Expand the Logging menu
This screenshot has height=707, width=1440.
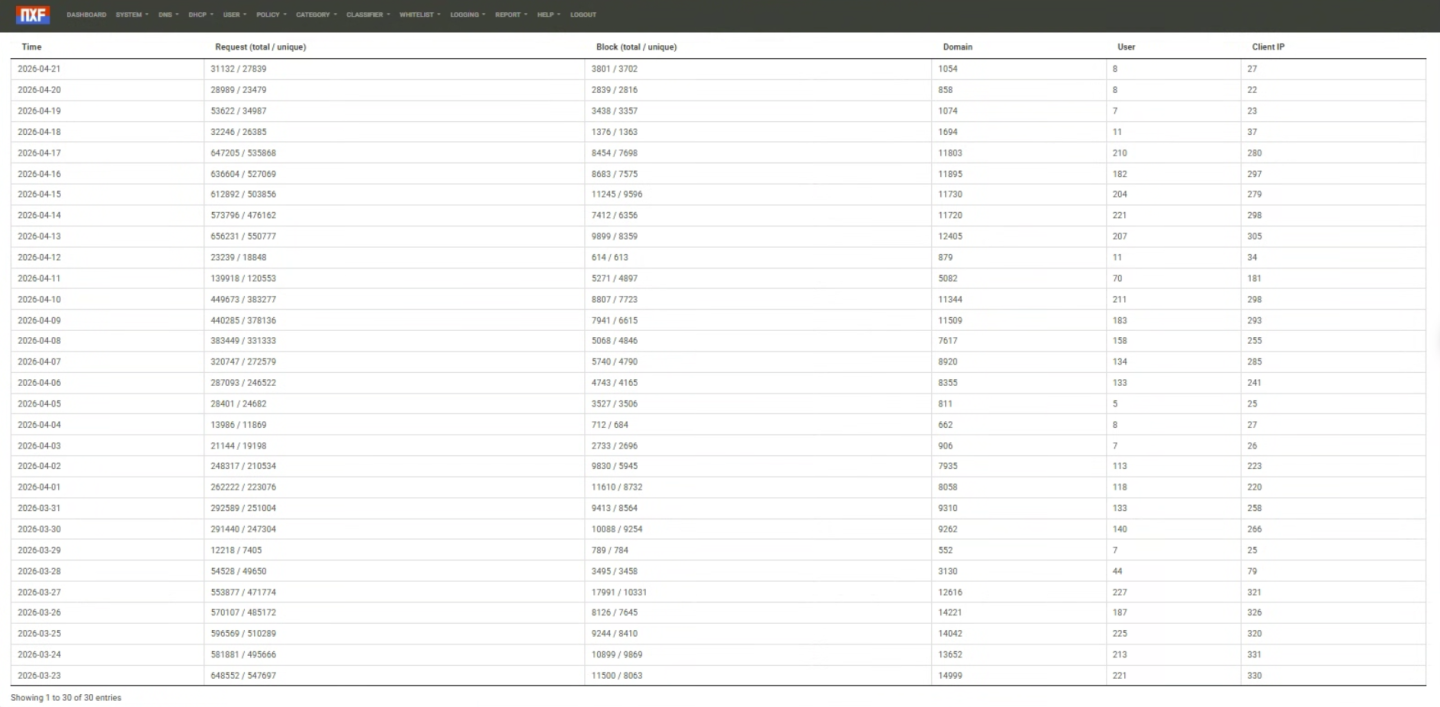[x=467, y=15]
